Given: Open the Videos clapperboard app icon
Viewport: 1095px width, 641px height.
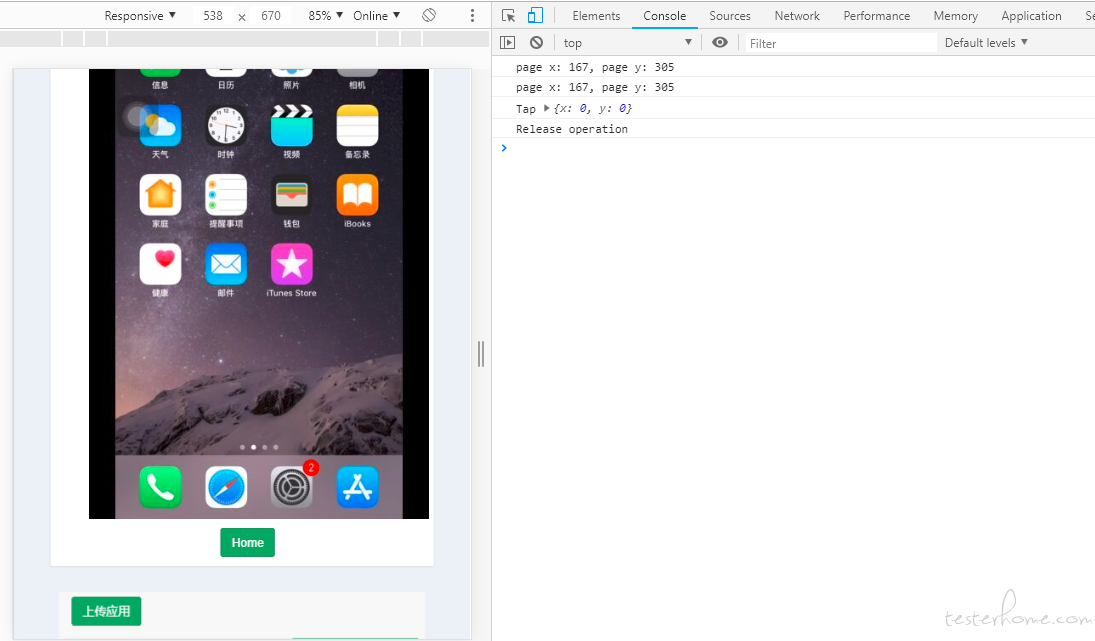Looking at the screenshot, I should point(291,126).
